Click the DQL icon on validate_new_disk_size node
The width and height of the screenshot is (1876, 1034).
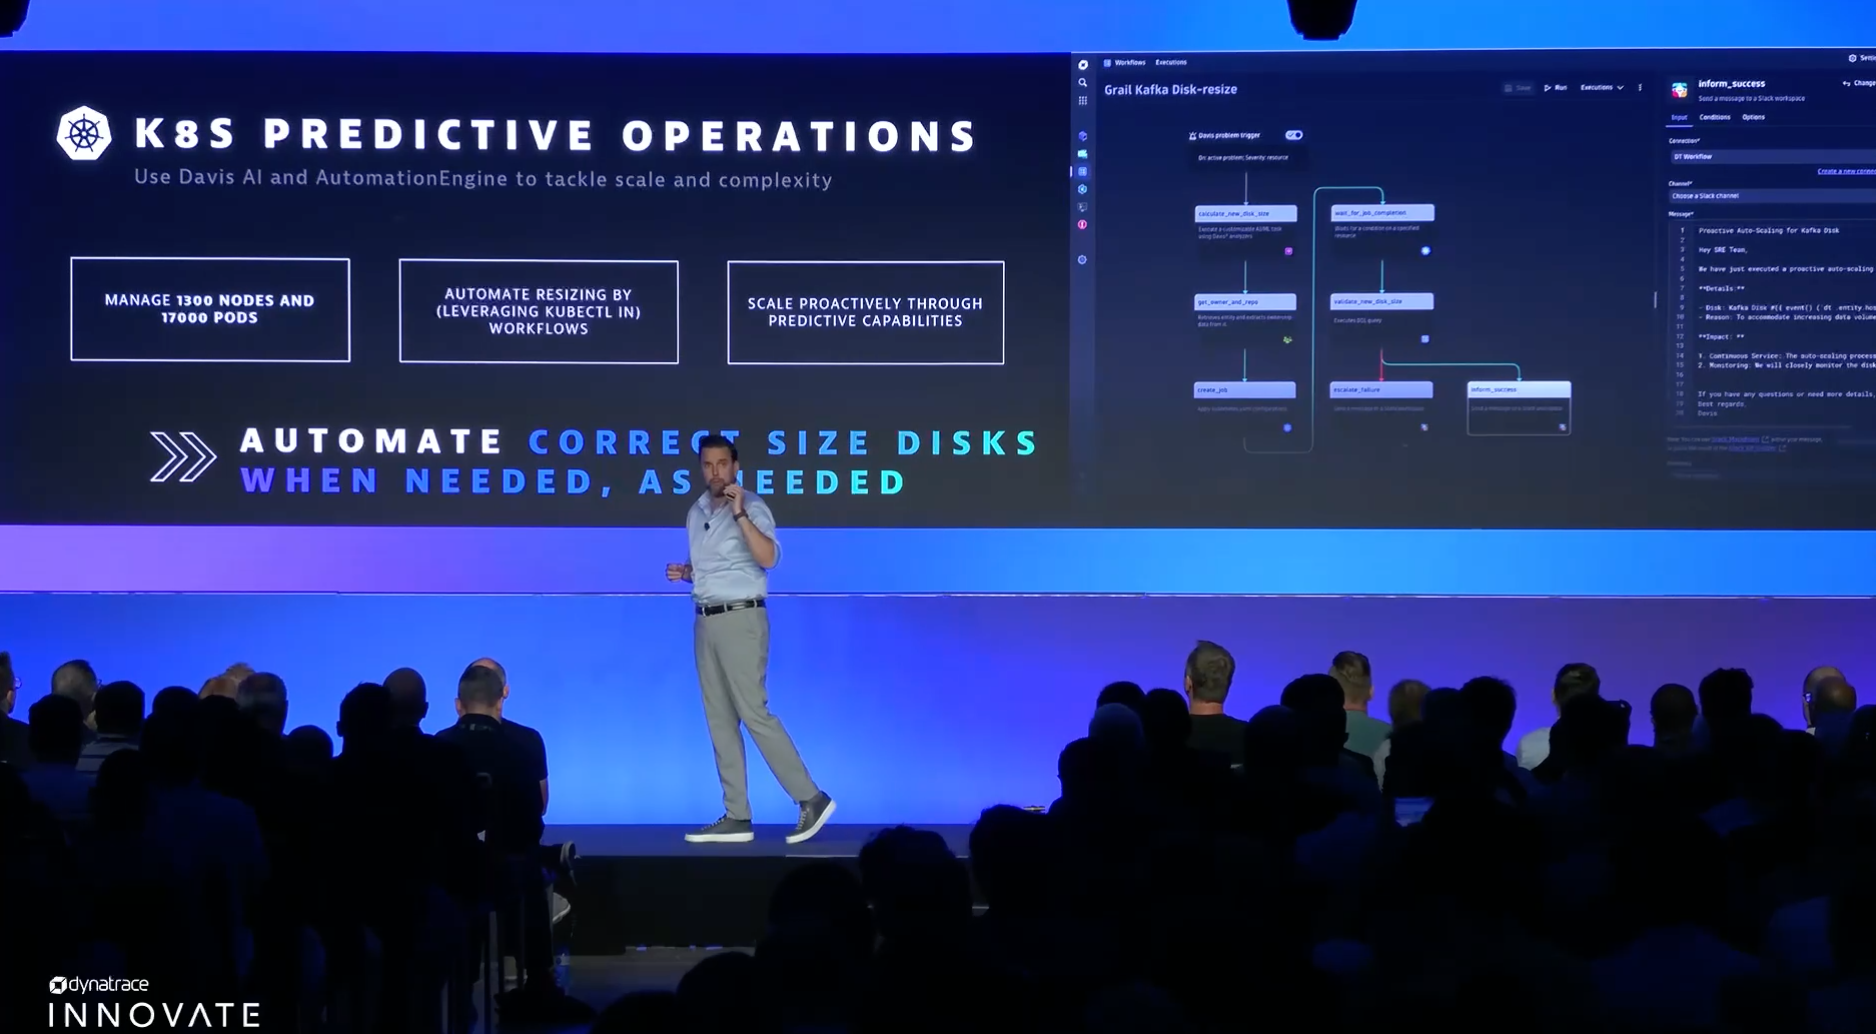(1424, 339)
